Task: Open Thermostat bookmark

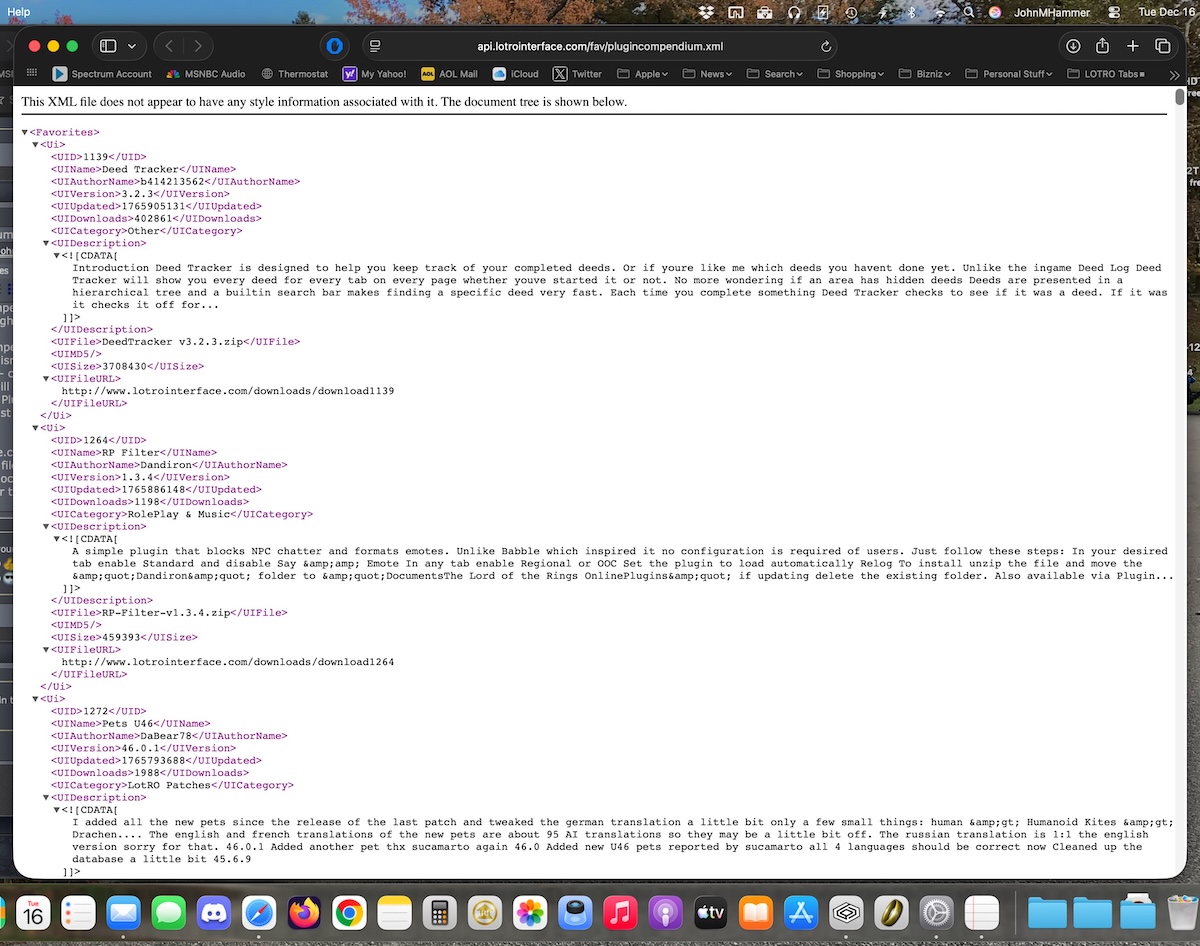Action: 294,74
